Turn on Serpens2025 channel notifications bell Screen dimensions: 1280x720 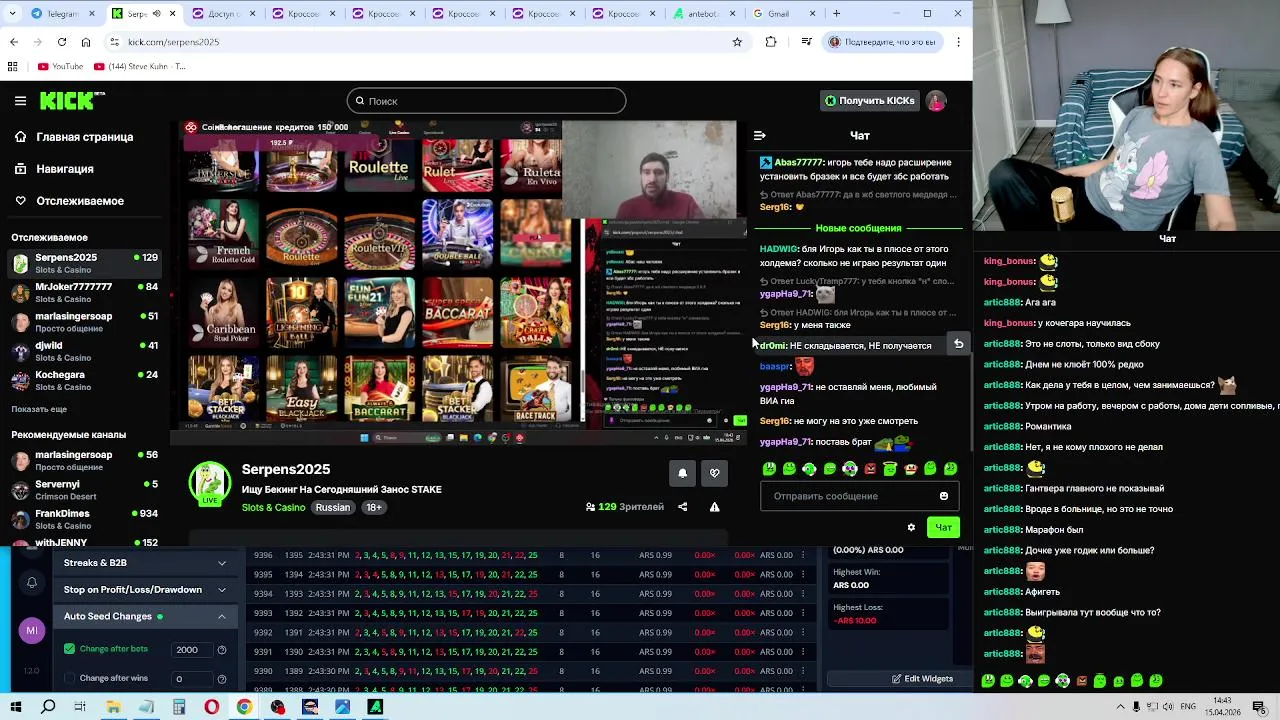(683, 473)
